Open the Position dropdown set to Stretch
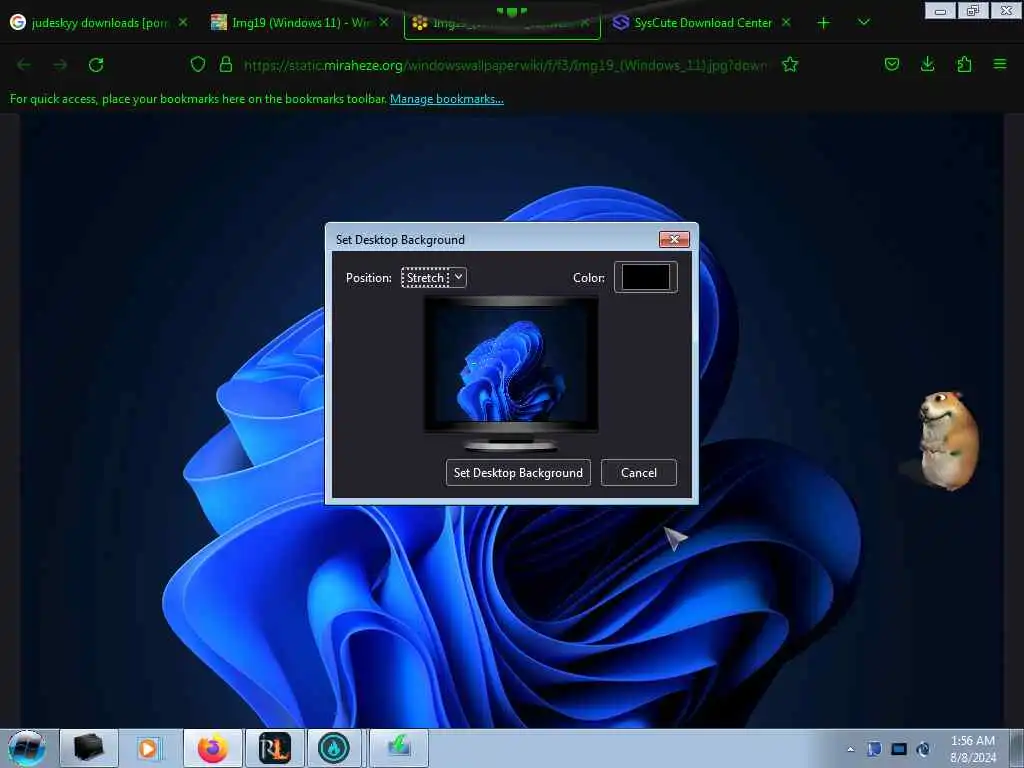 point(434,278)
